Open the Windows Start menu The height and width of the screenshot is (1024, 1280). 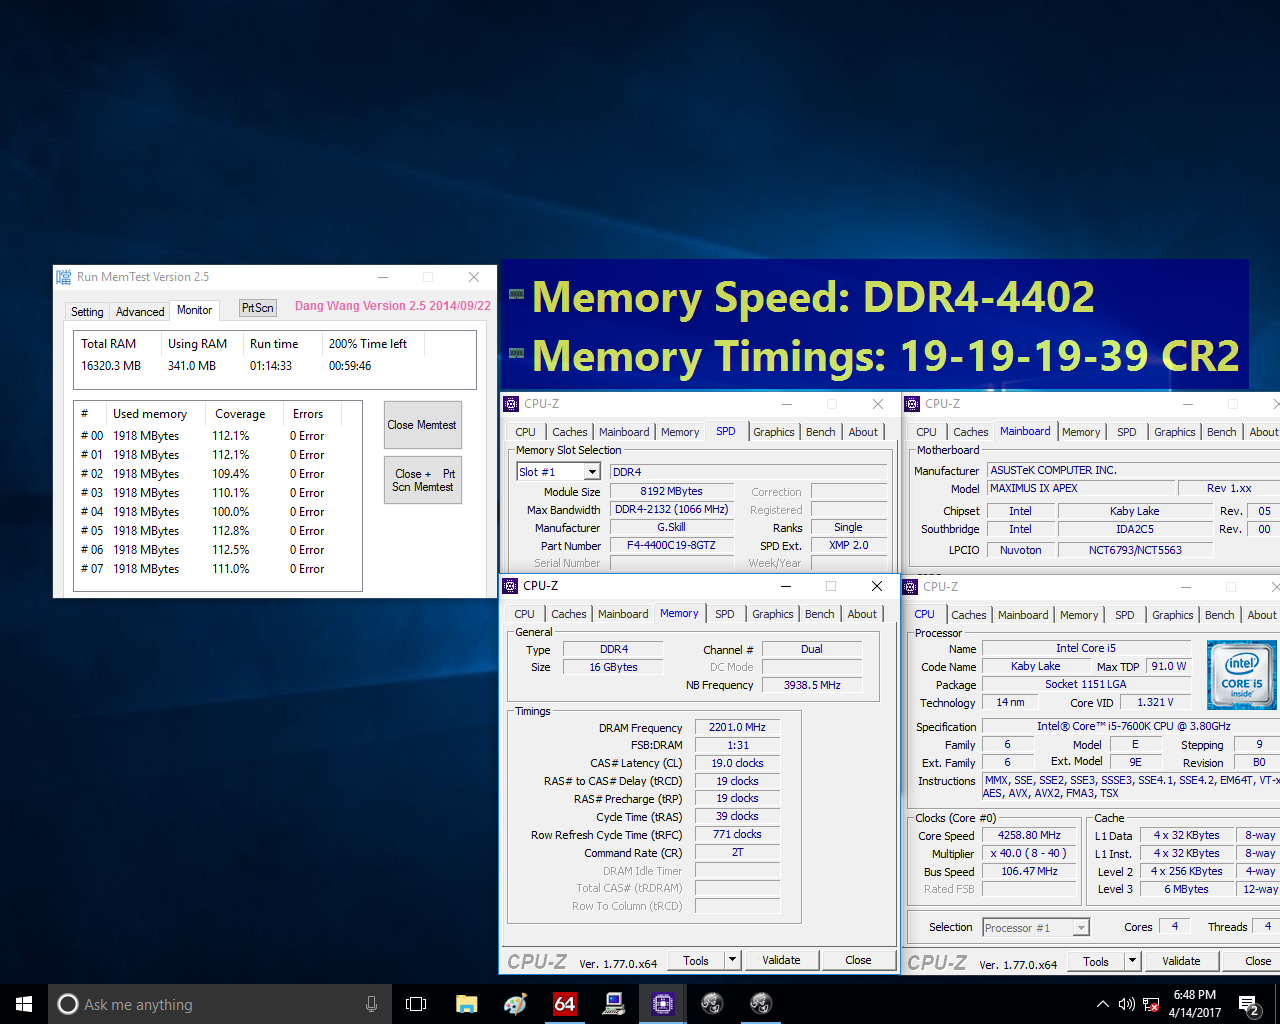coord(23,1004)
